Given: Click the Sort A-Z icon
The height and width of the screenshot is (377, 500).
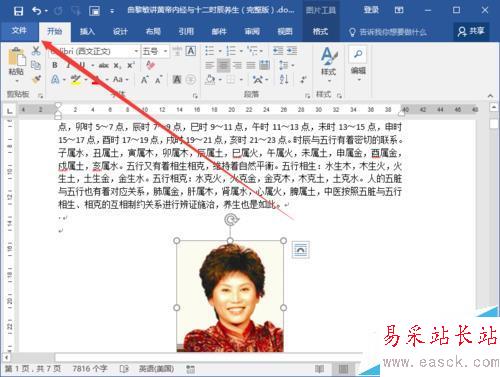Looking at the screenshot, I should pyautogui.click(x=284, y=79).
